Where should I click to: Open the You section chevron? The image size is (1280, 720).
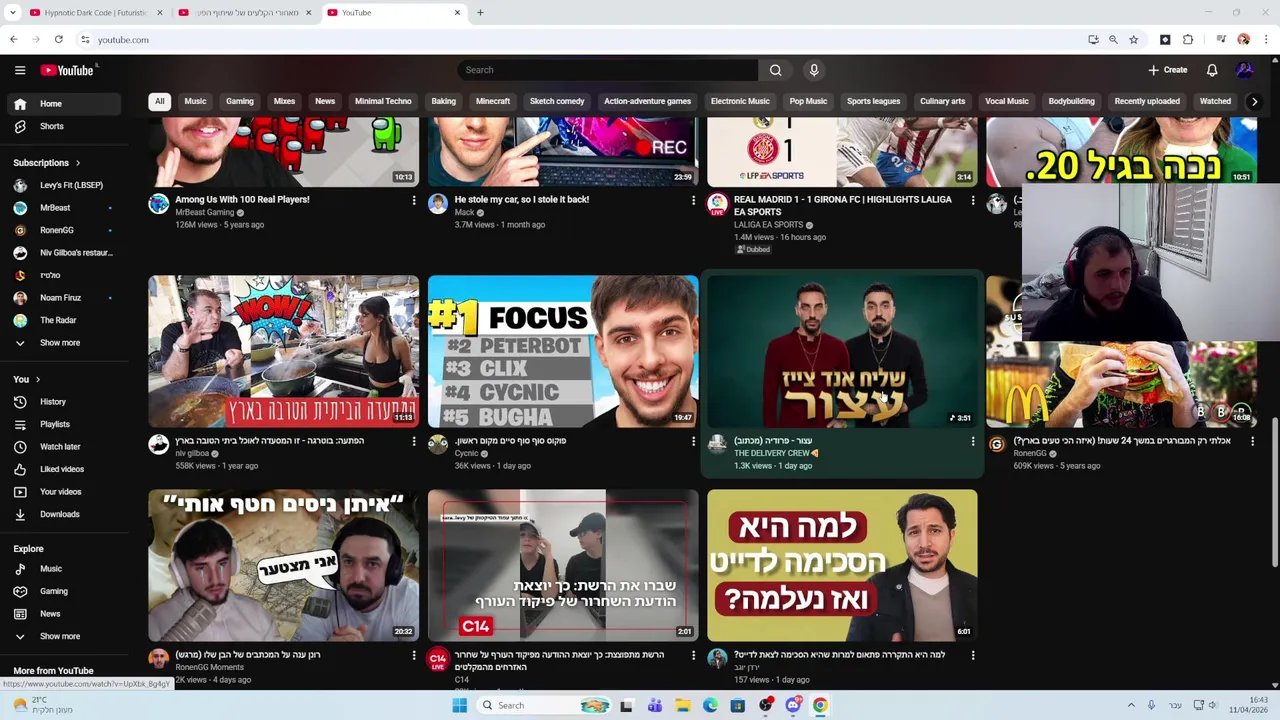(x=38, y=380)
